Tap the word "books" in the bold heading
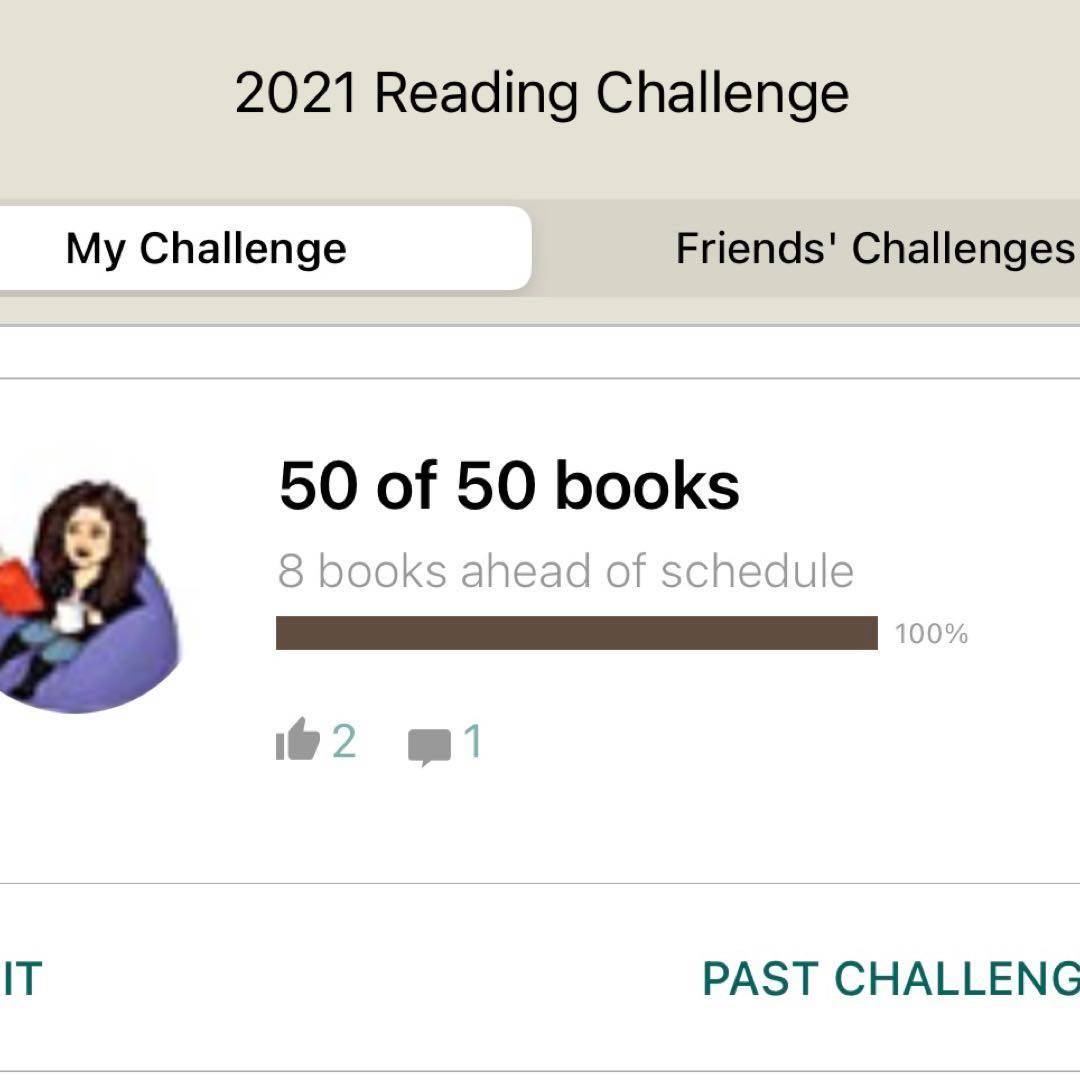The height and width of the screenshot is (1080, 1080). click(x=647, y=486)
